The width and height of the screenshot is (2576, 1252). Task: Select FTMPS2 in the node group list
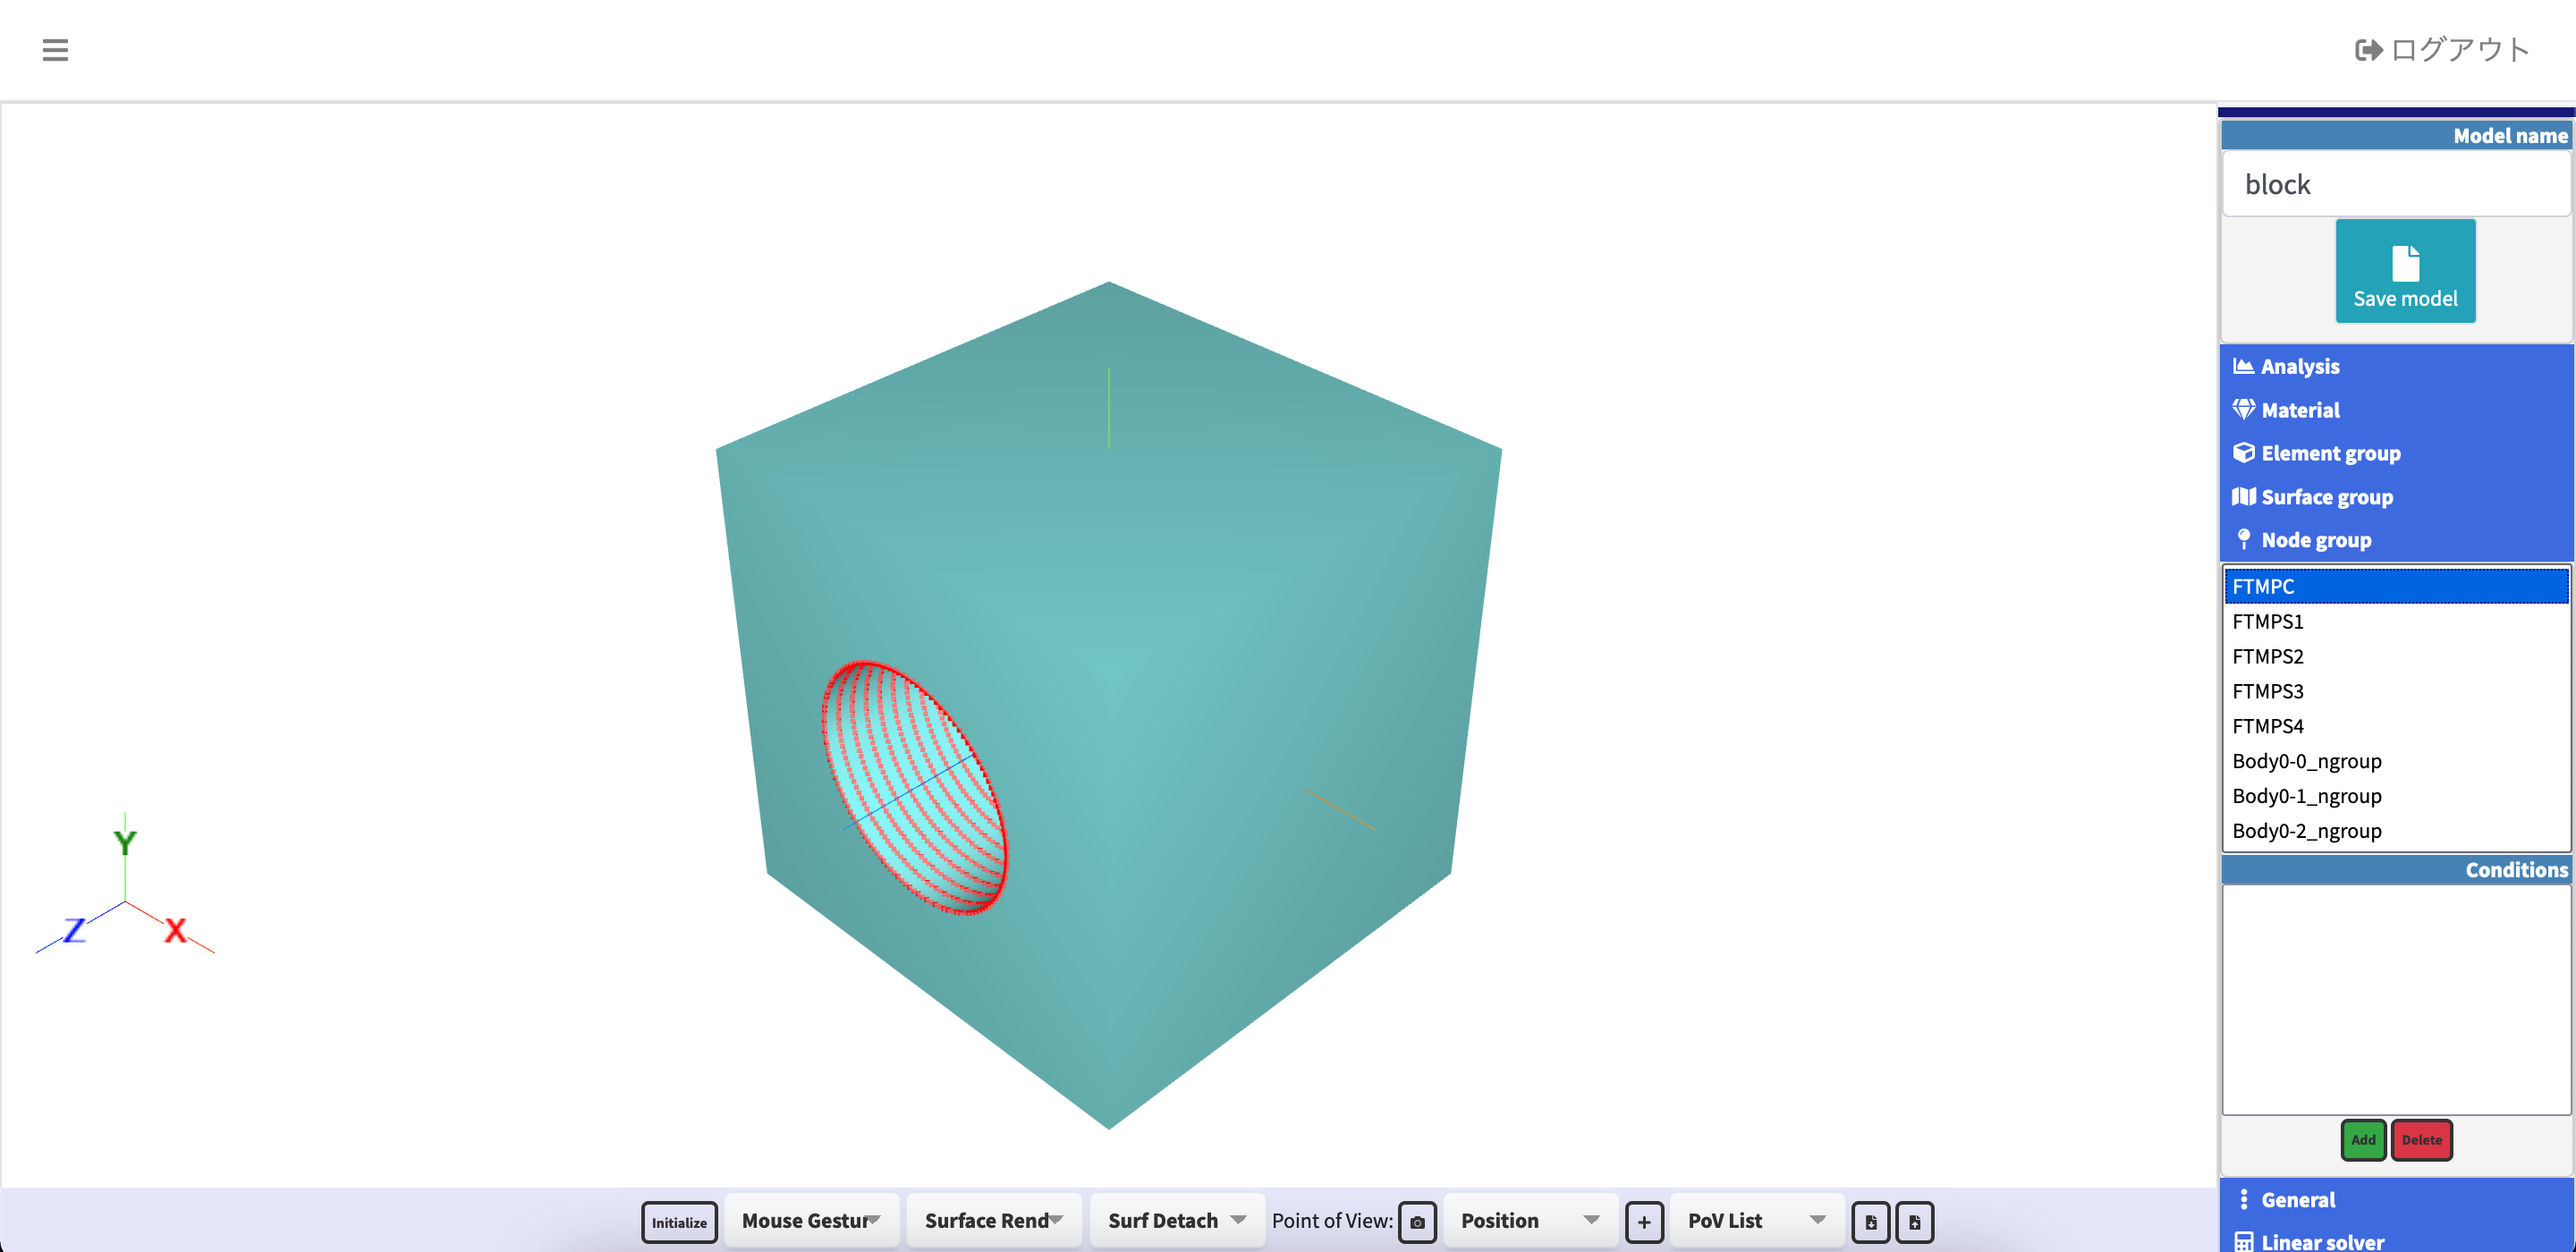(2267, 656)
